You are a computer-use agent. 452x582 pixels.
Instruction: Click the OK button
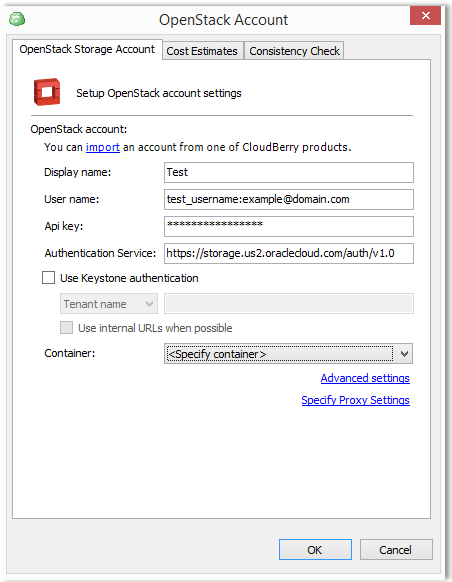(x=315, y=550)
